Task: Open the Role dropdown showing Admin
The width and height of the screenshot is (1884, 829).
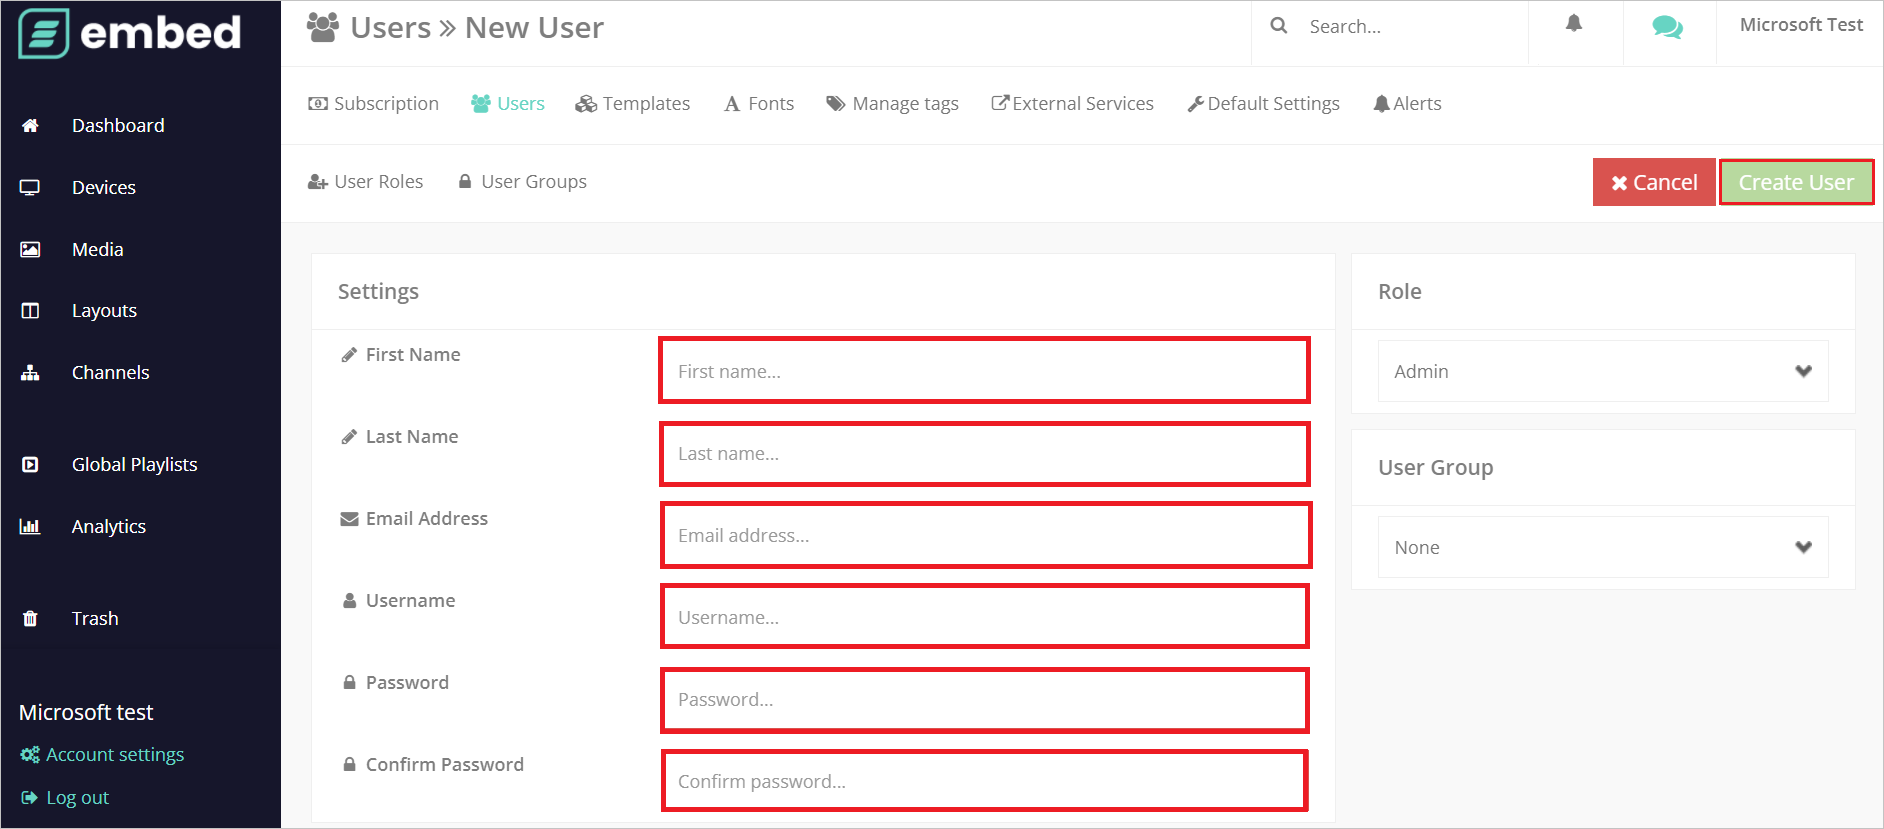Action: point(1603,371)
